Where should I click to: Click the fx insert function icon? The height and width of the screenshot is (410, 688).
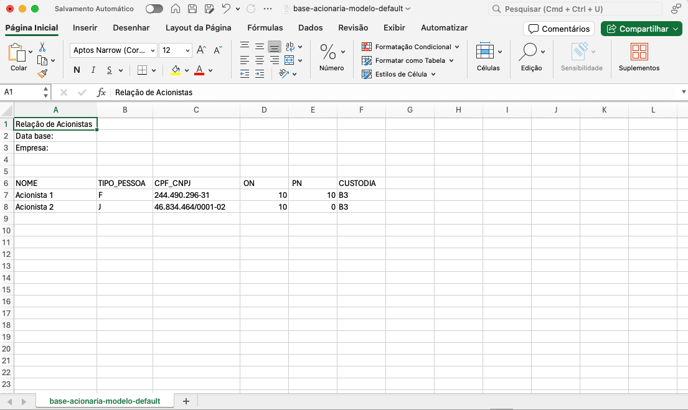[x=101, y=92]
